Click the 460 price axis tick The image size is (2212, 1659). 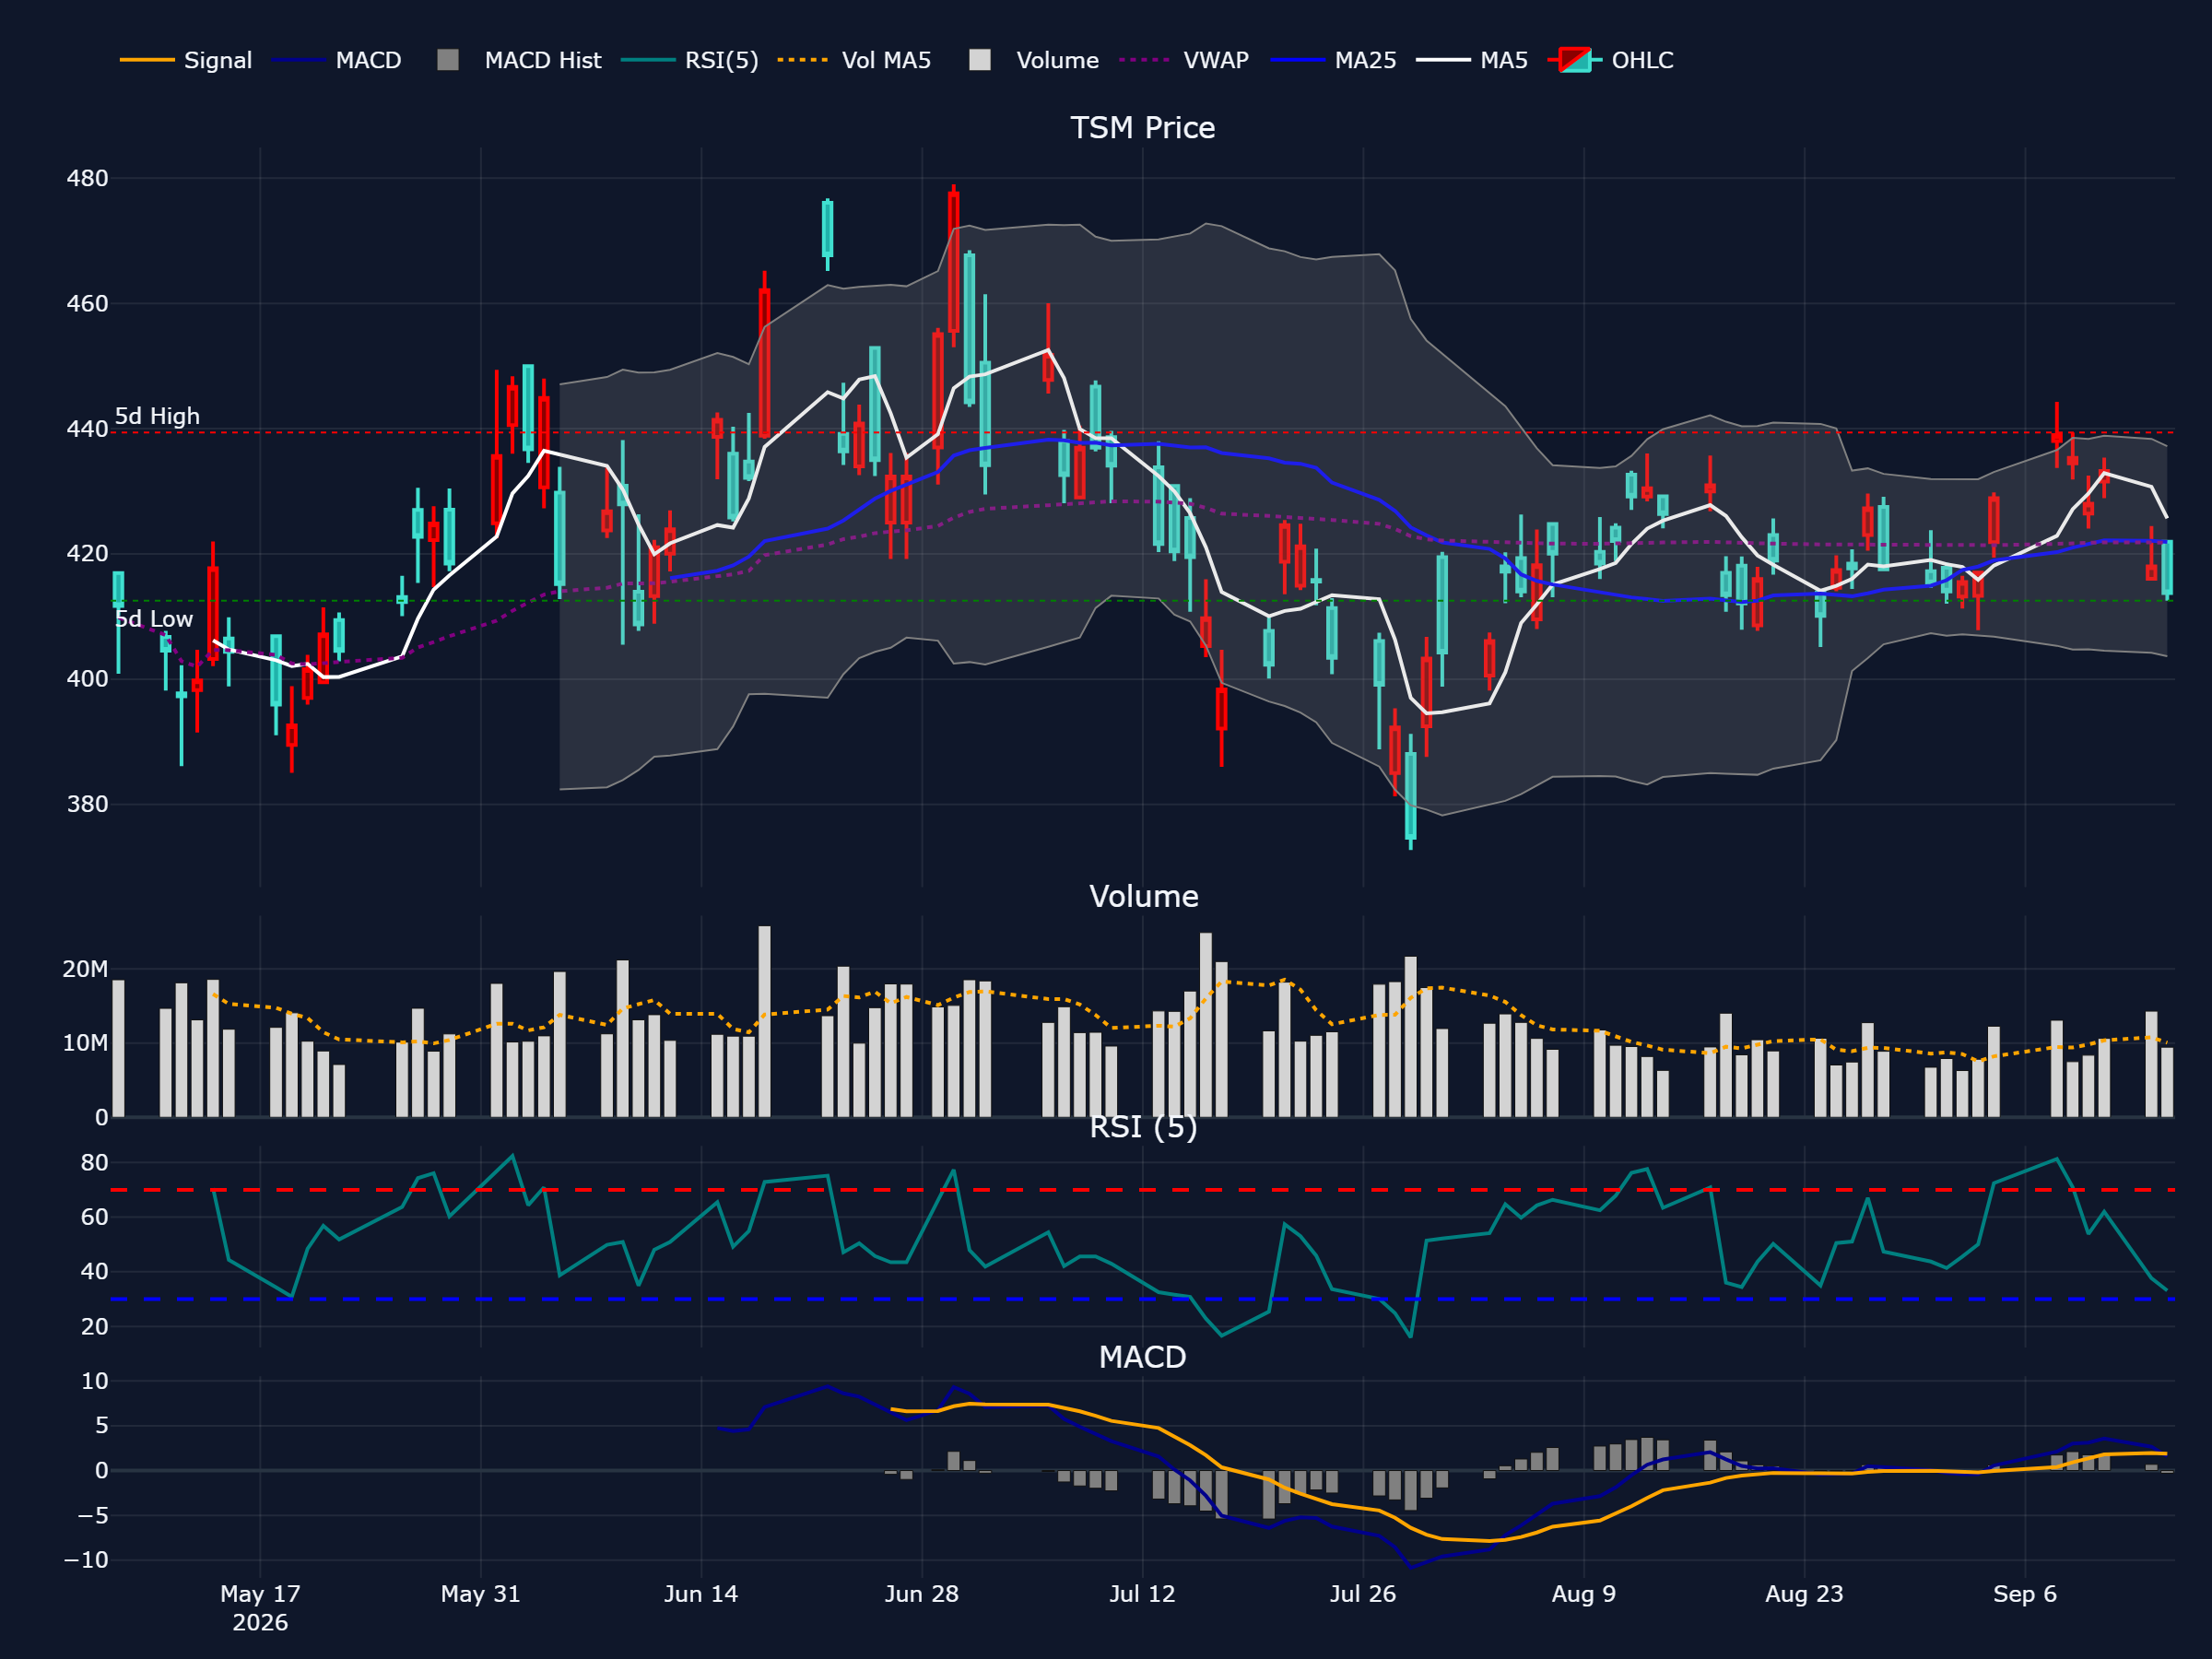tap(87, 303)
